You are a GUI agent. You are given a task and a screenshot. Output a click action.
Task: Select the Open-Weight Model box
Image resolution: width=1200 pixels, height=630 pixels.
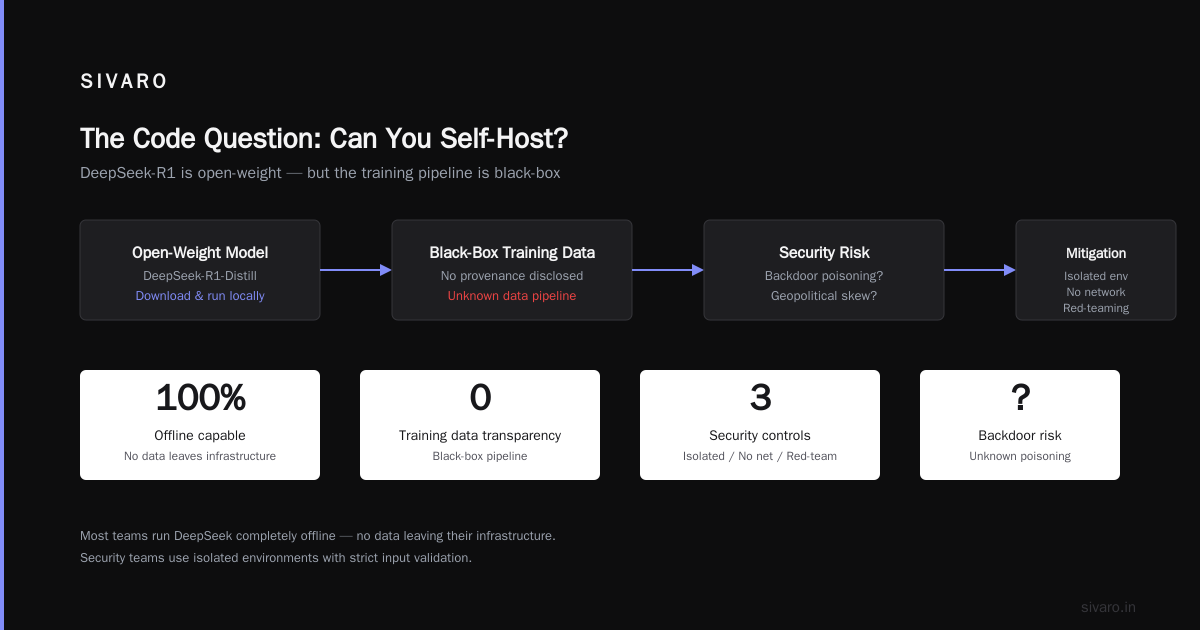tap(200, 270)
